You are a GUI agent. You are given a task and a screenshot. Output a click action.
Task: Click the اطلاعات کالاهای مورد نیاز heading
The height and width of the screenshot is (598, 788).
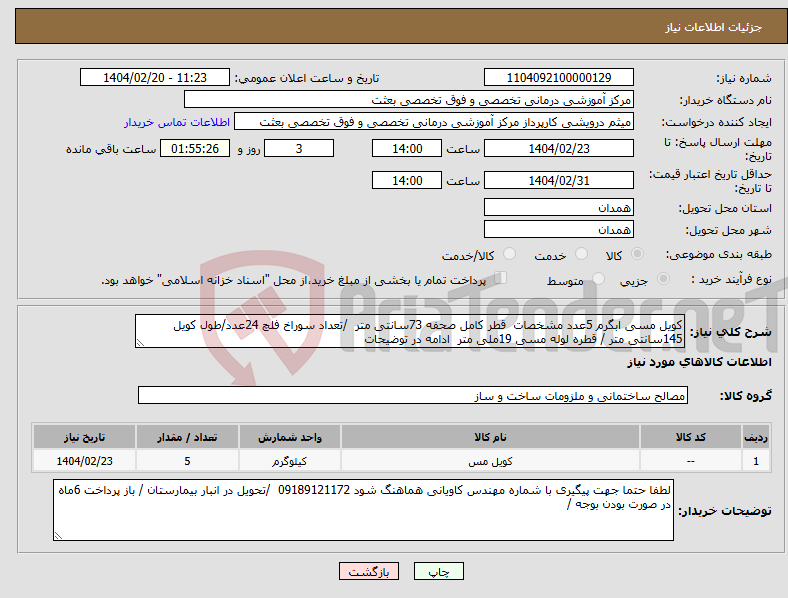point(699,362)
